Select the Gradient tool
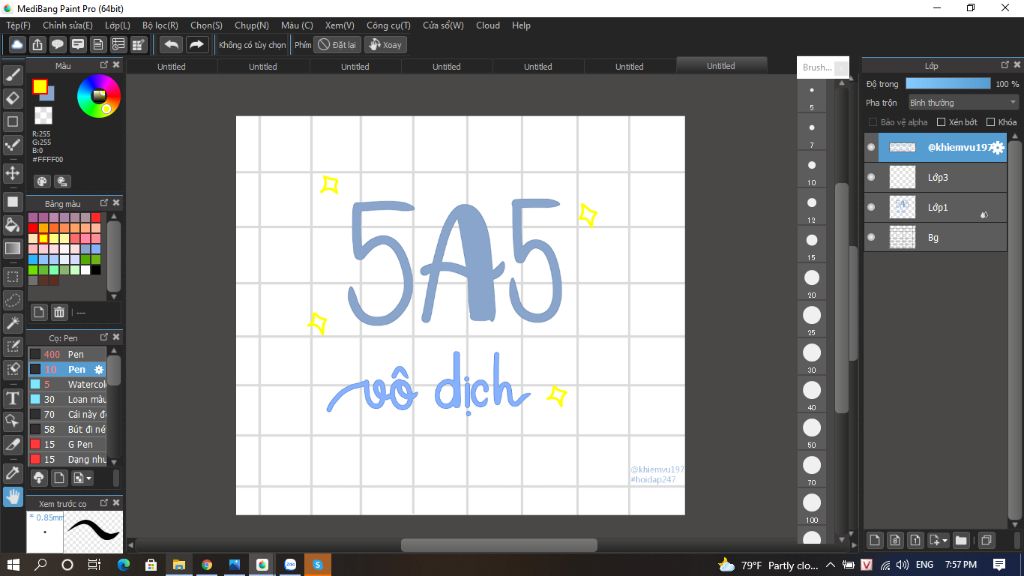This screenshot has width=1024, height=576. click(12, 248)
